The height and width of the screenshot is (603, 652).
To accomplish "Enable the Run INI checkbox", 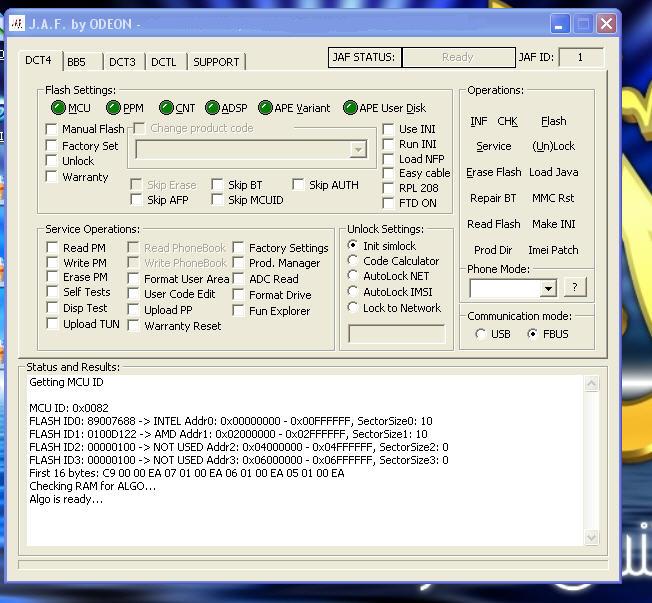I will point(388,144).
